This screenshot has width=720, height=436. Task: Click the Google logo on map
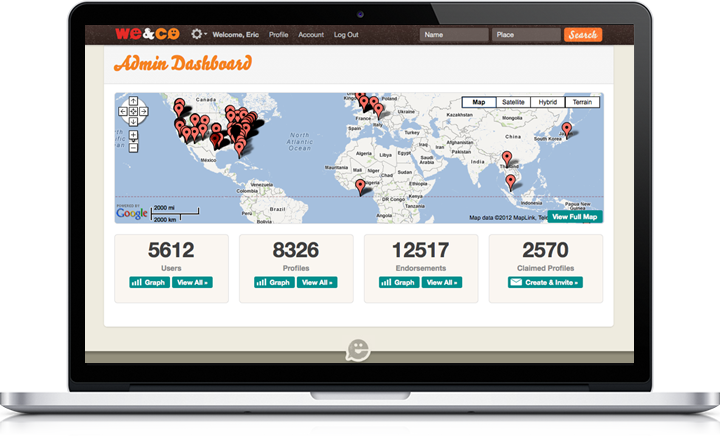pyautogui.click(x=132, y=212)
